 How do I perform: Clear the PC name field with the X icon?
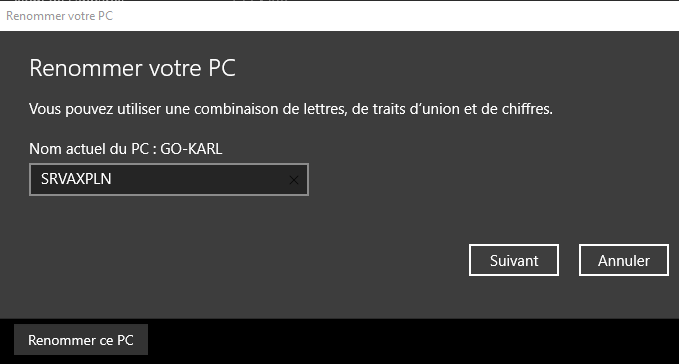(x=294, y=180)
